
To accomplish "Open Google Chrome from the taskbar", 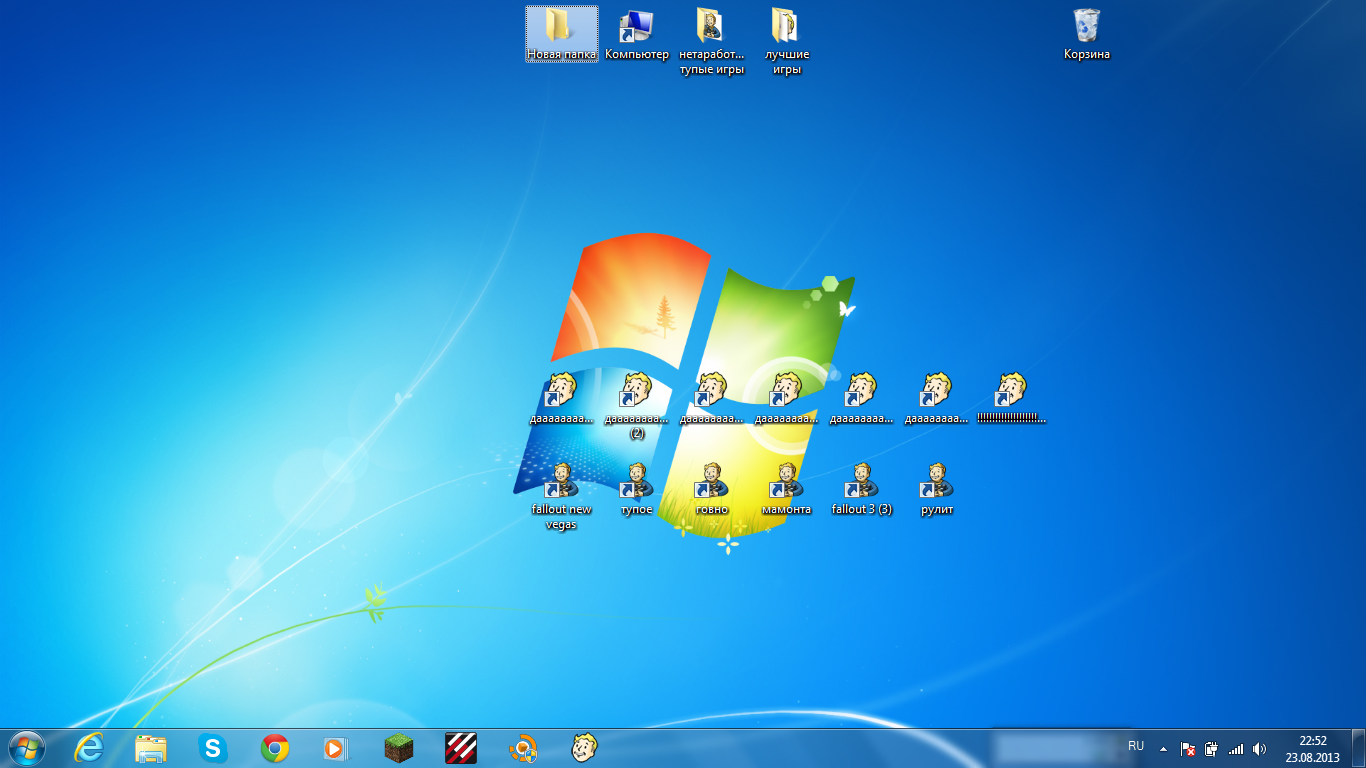I will coord(275,748).
